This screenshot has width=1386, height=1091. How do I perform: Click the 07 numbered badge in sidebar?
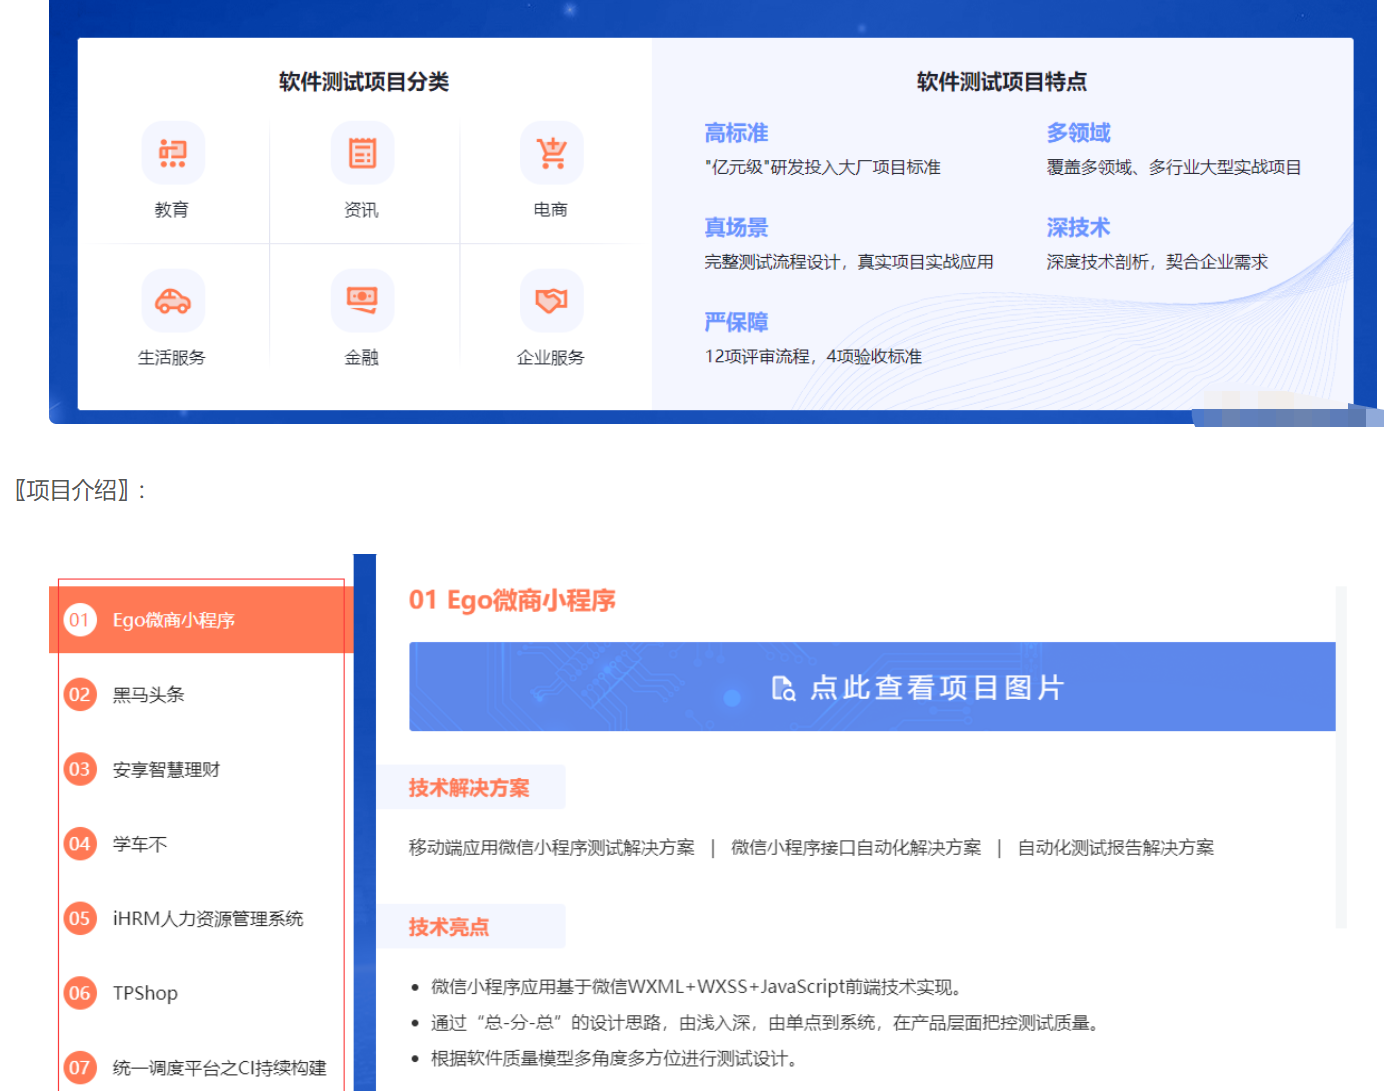[x=79, y=1067]
